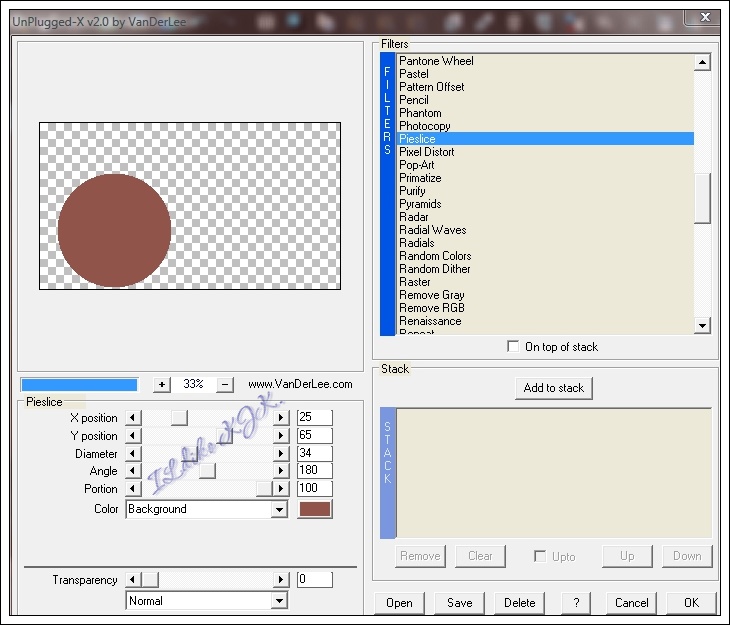Viewport: 730px width, 625px height.
Task: Click the X position right arrow
Action: 281,418
